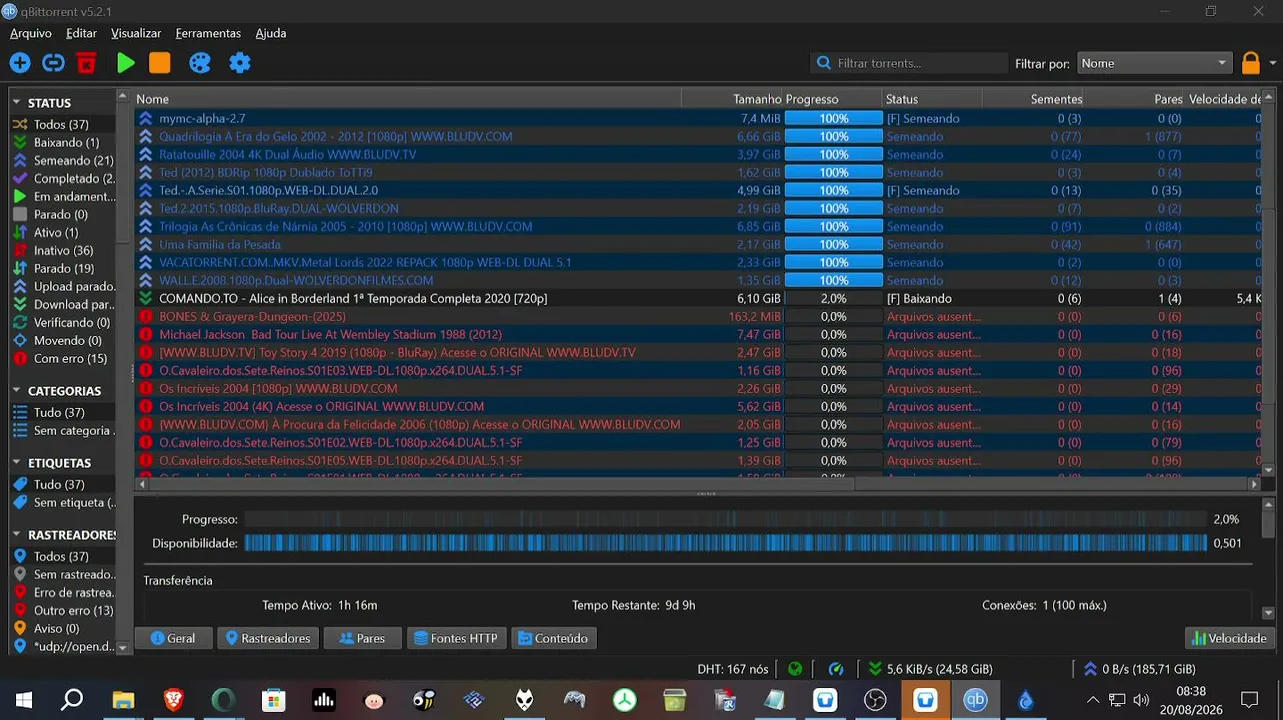Collapse the CATEGORIAS sidebar section

[17, 390]
